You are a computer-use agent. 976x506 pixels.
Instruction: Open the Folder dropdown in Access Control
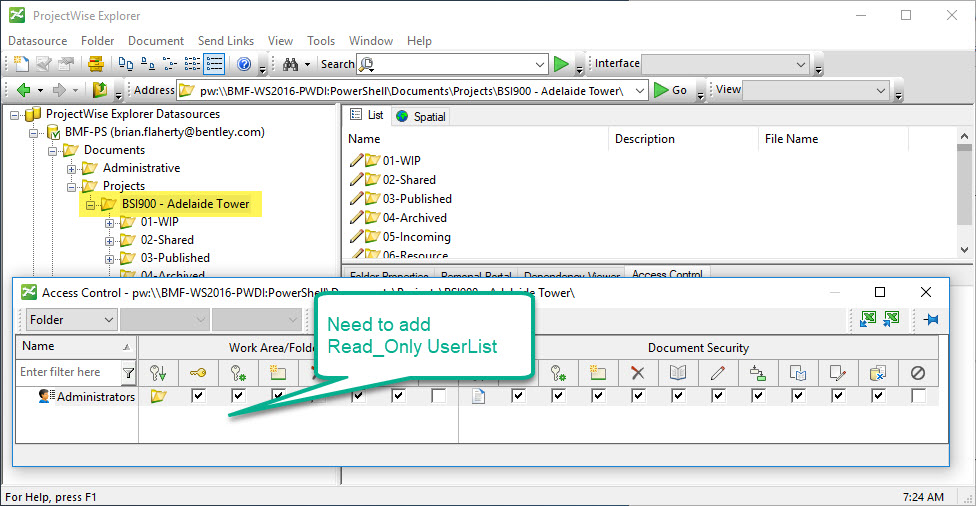pos(71,320)
